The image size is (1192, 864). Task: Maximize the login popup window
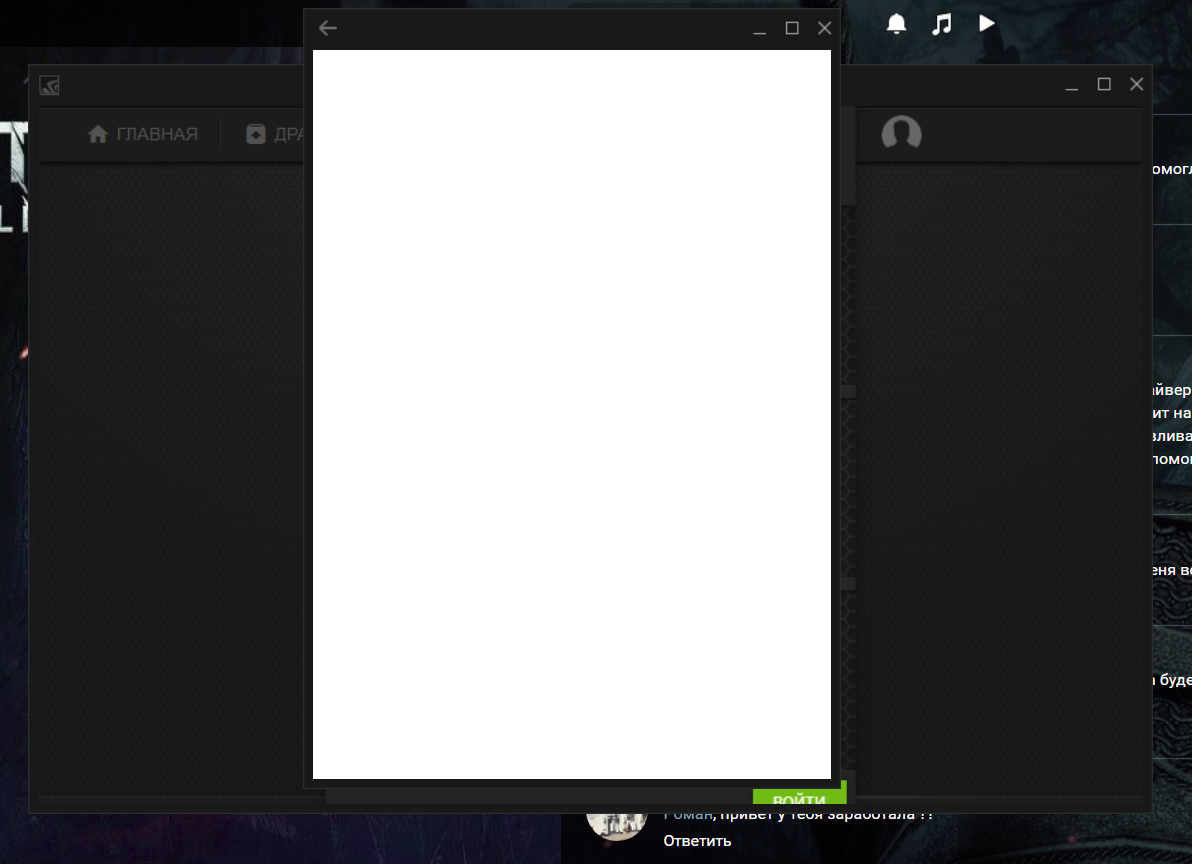point(792,28)
